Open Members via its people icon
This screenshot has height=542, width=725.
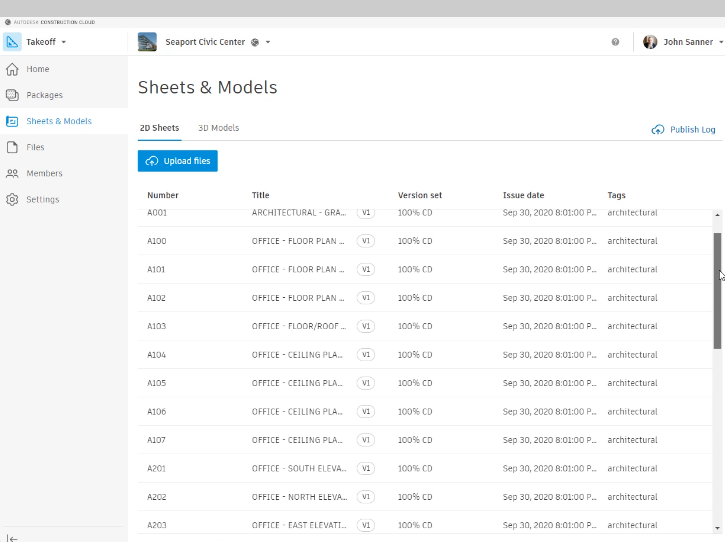pyautogui.click(x=12, y=173)
